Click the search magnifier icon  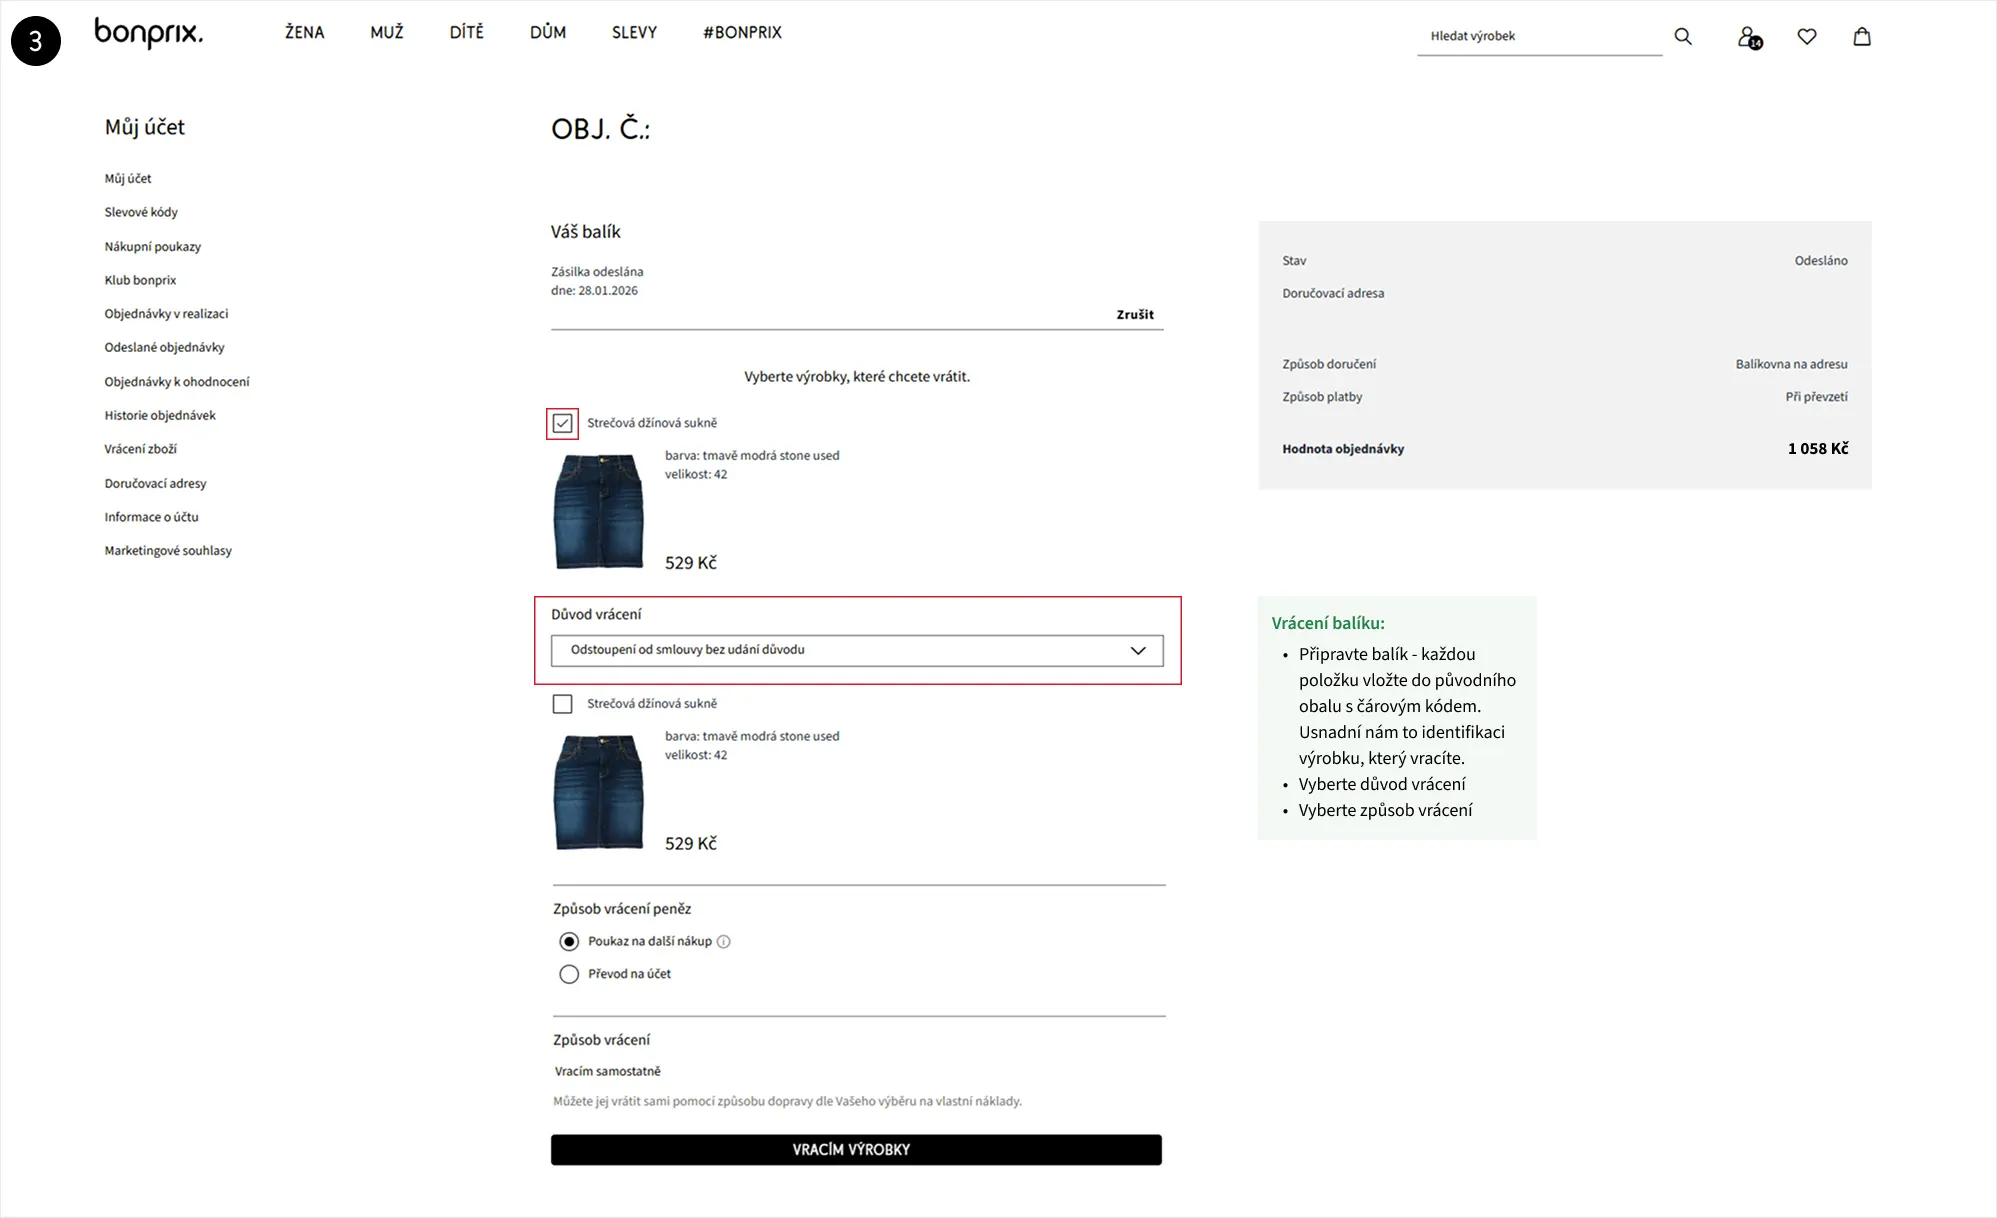pyautogui.click(x=1683, y=36)
